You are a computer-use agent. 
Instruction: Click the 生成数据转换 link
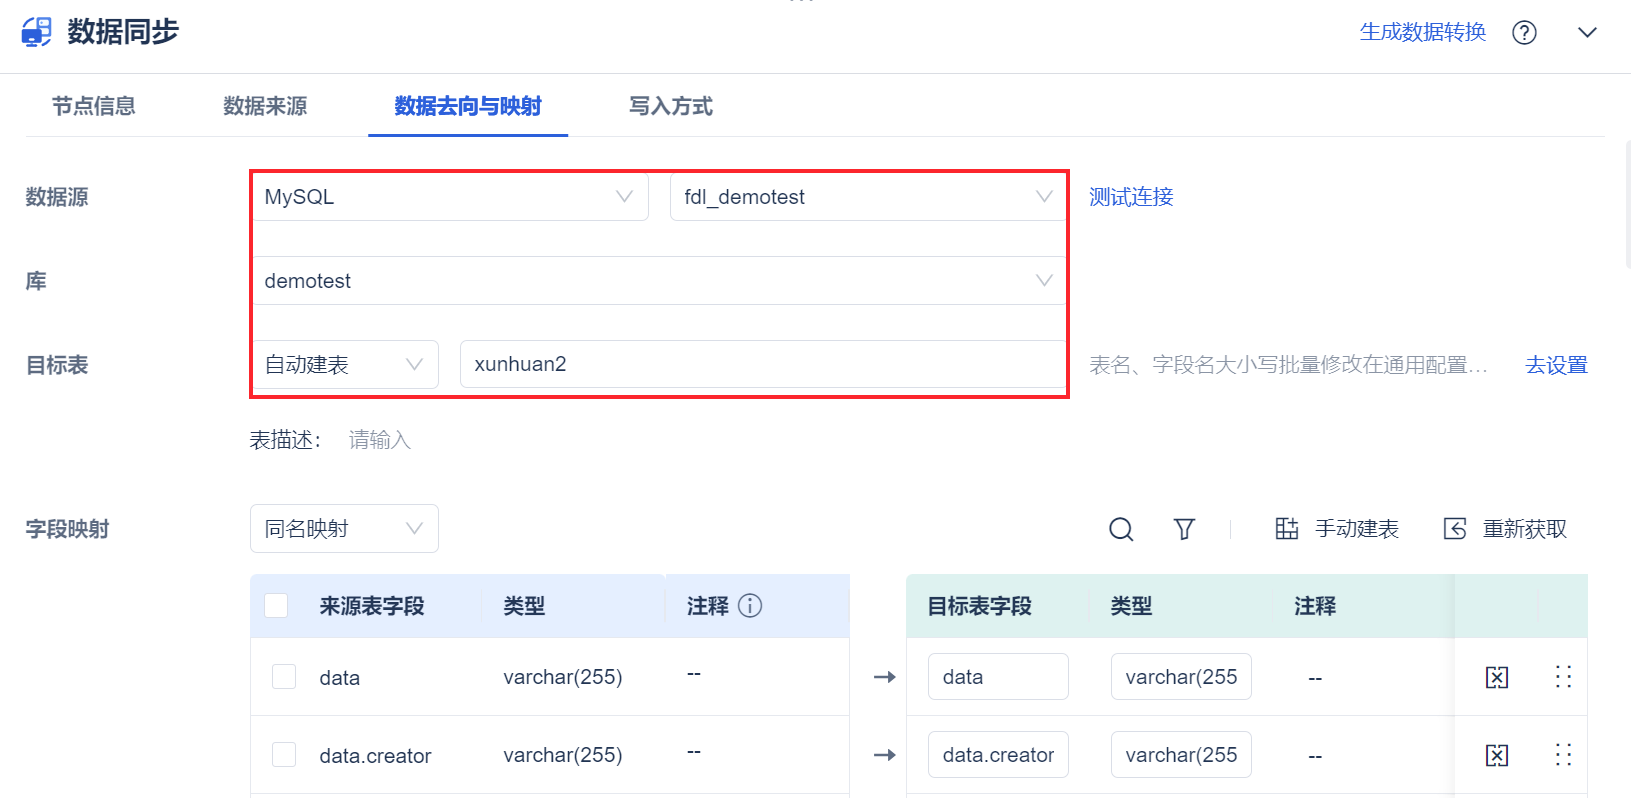(x=1423, y=32)
